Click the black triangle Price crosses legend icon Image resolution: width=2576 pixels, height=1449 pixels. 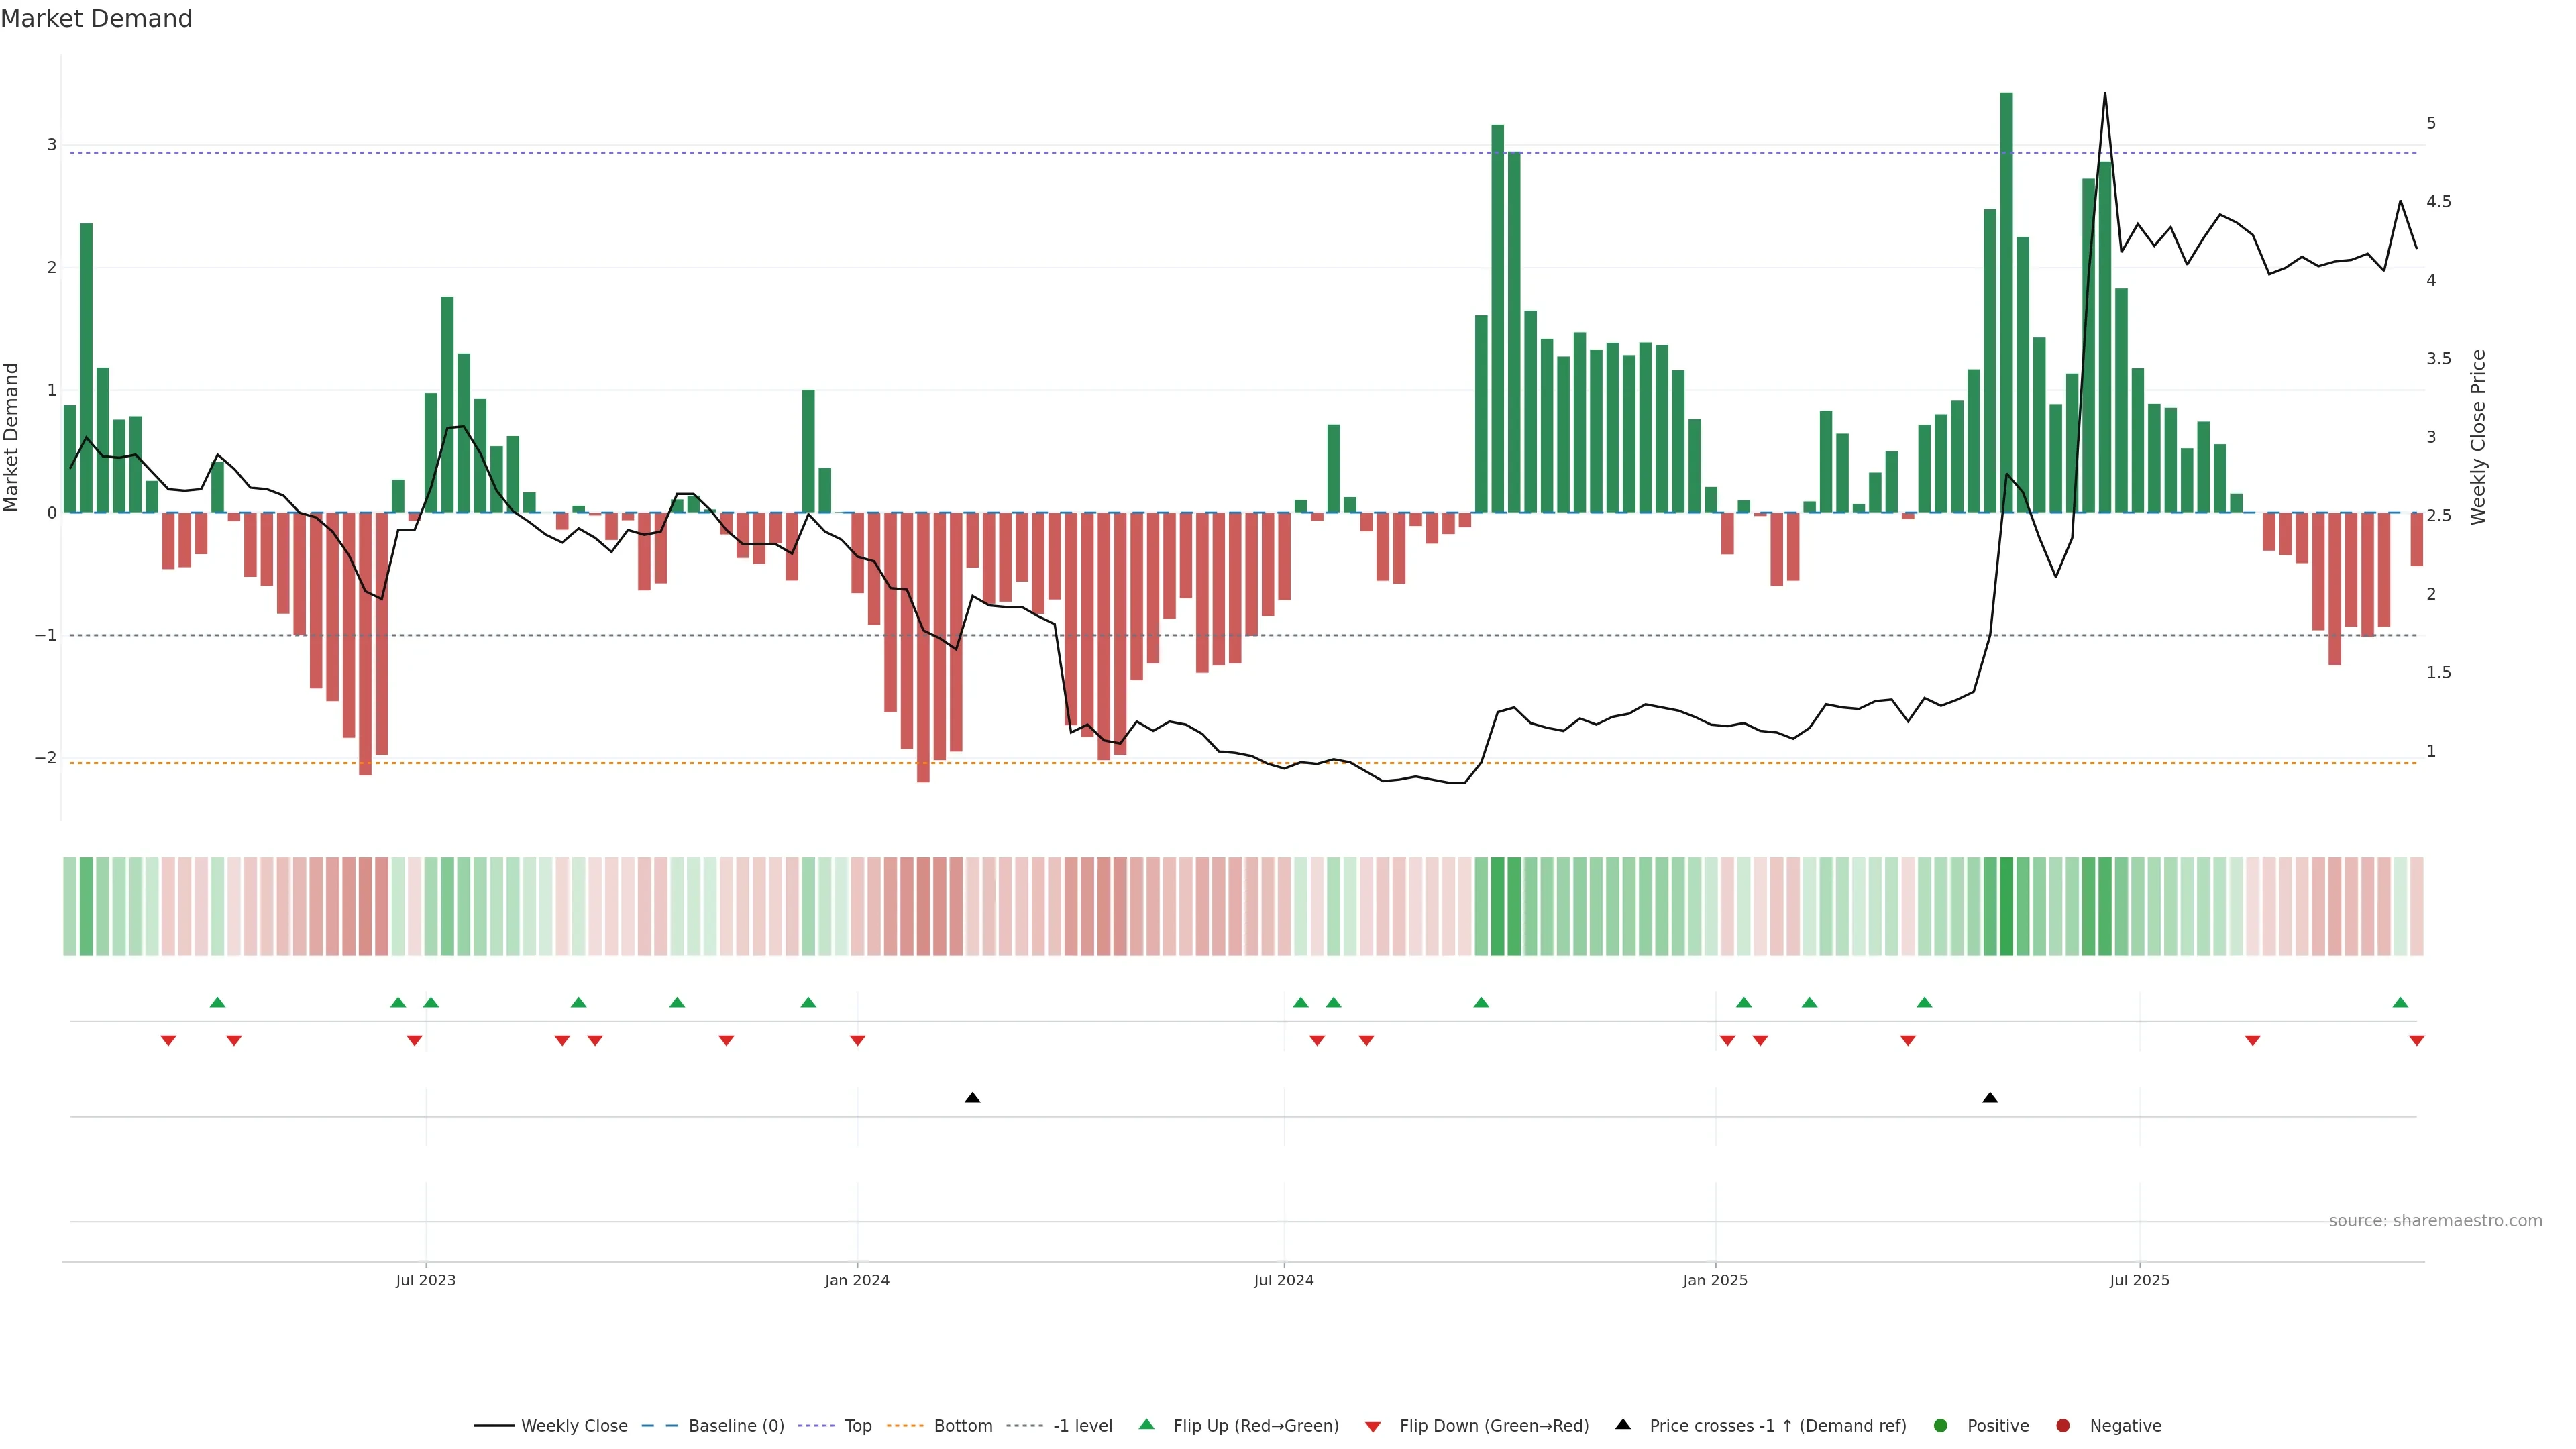[x=1623, y=1425]
